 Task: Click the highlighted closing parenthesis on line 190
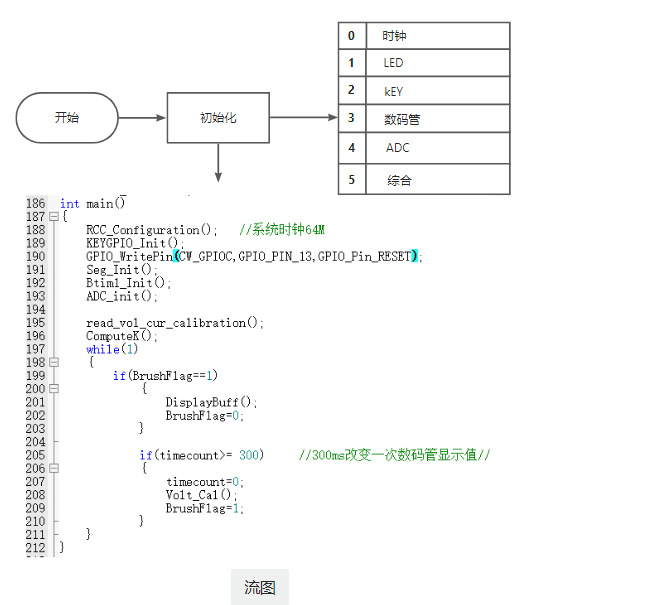[x=415, y=256]
